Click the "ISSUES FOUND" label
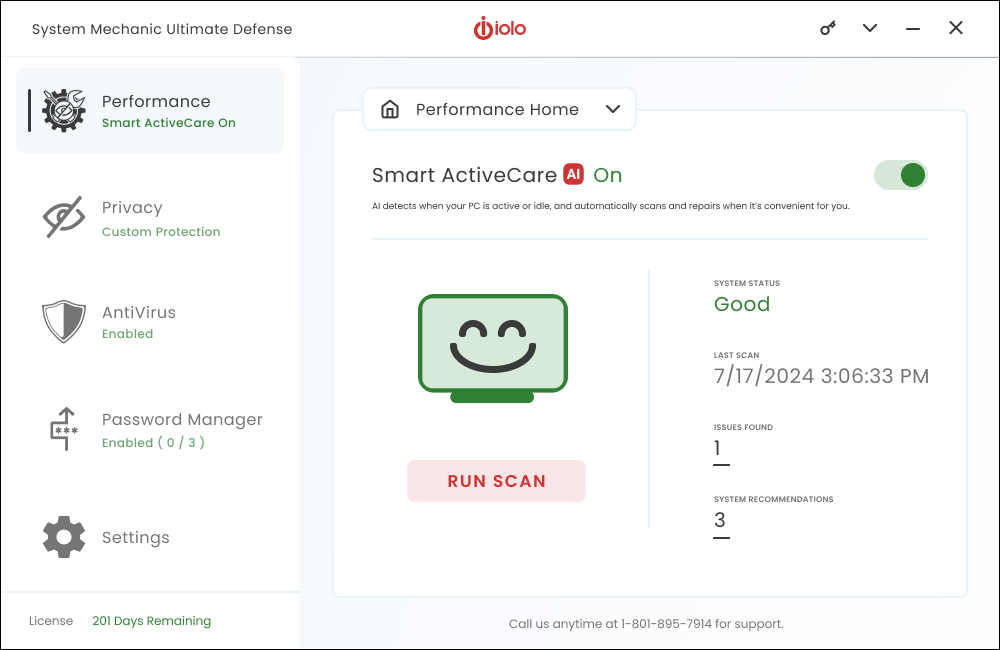This screenshot has height=650, width=1000. [x=743, y=427]
